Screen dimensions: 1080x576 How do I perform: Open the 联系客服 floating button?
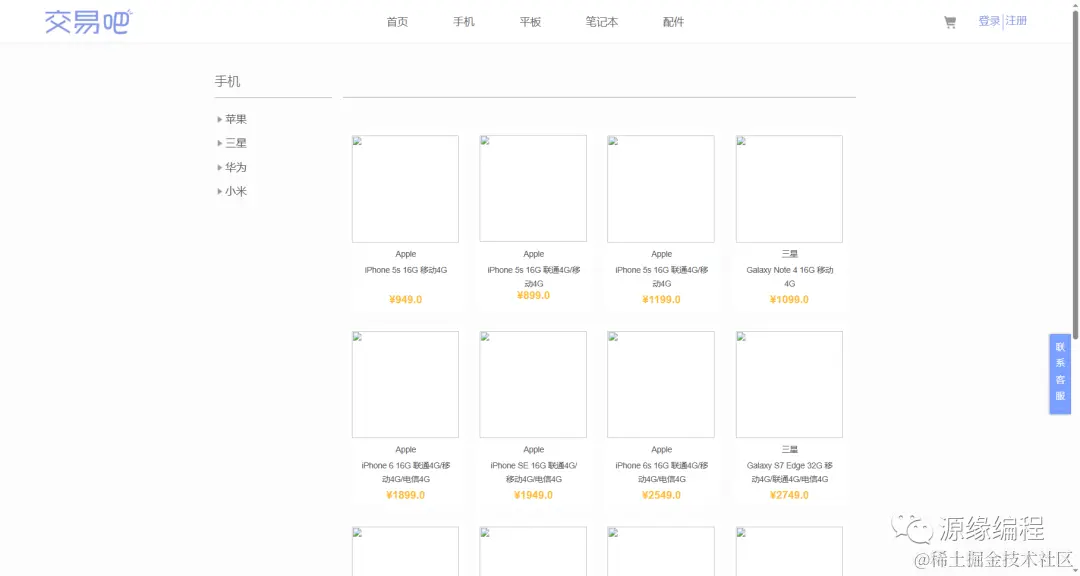[x=1060, y=374]
